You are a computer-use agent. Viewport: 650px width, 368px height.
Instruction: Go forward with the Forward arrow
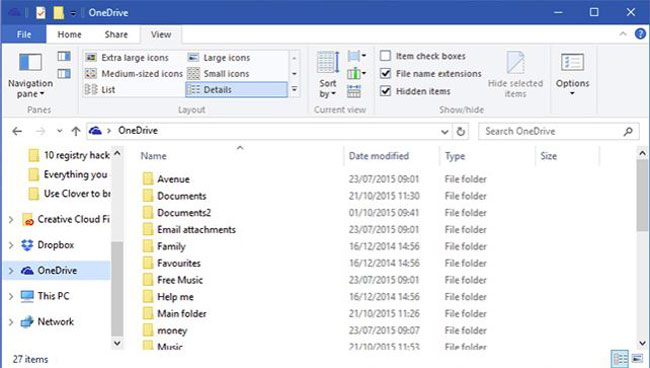tap(40, 131)
